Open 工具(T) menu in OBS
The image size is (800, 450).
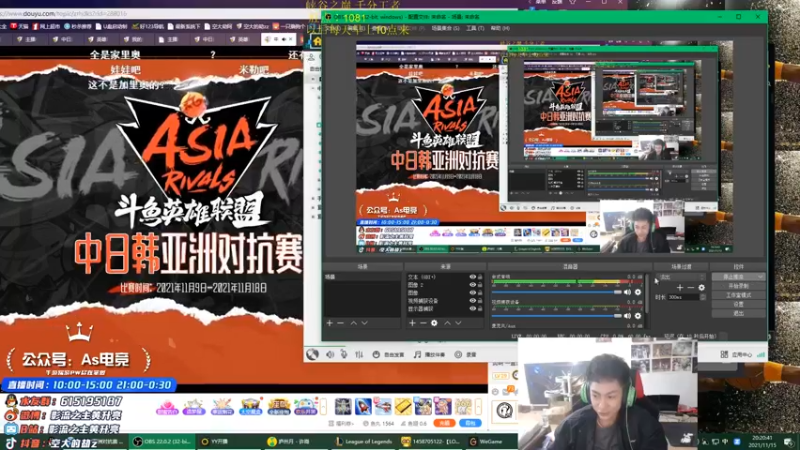coord(475,28)
